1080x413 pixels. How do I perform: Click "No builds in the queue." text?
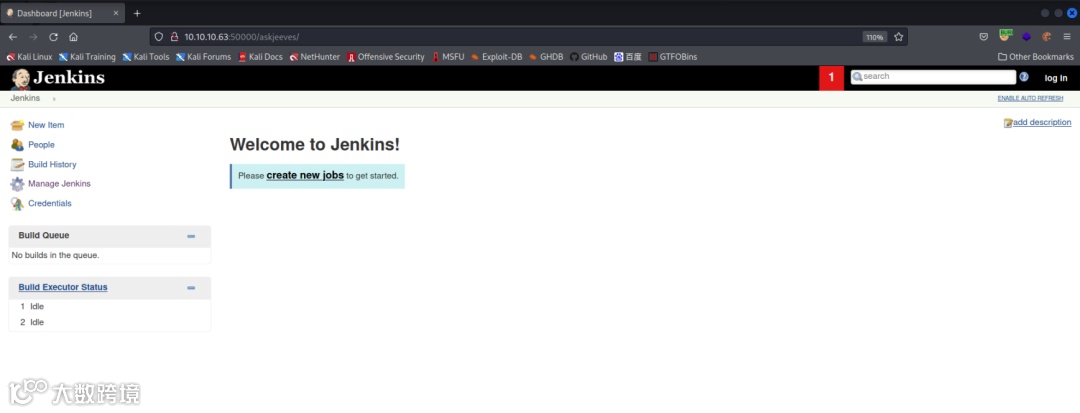pyautogui.click(x=56, y=255)
